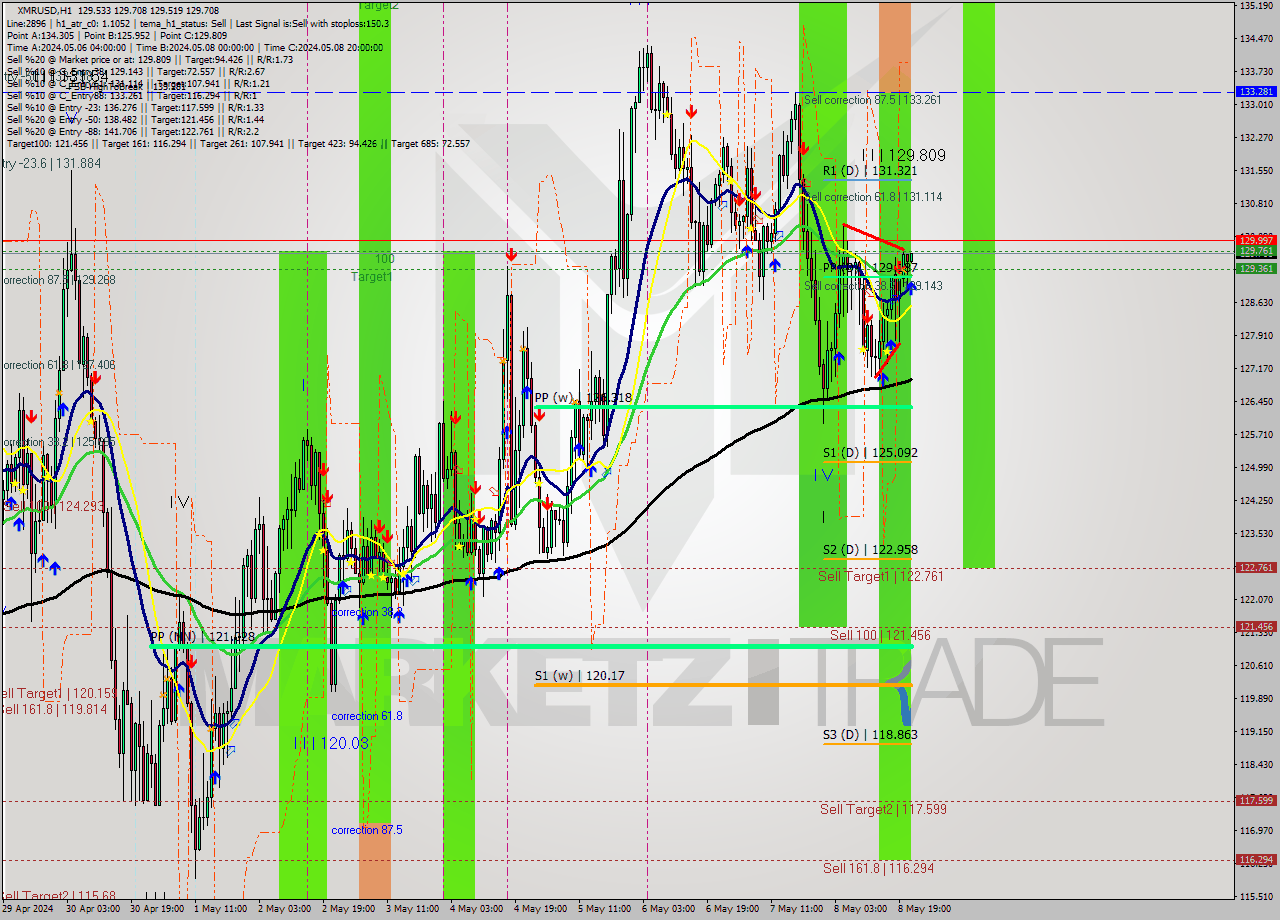This screenshot has height=920, width=1280.
Task: Select the 'R1 (D) | 131.321' pivot label
Action: tap(870, 171)
